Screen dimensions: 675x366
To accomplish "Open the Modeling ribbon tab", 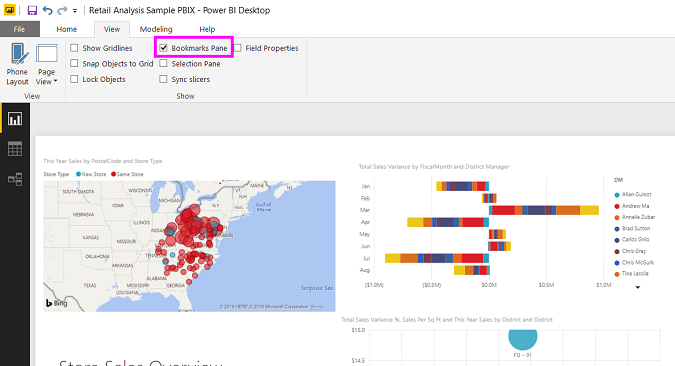I will (x=156, y=29).
